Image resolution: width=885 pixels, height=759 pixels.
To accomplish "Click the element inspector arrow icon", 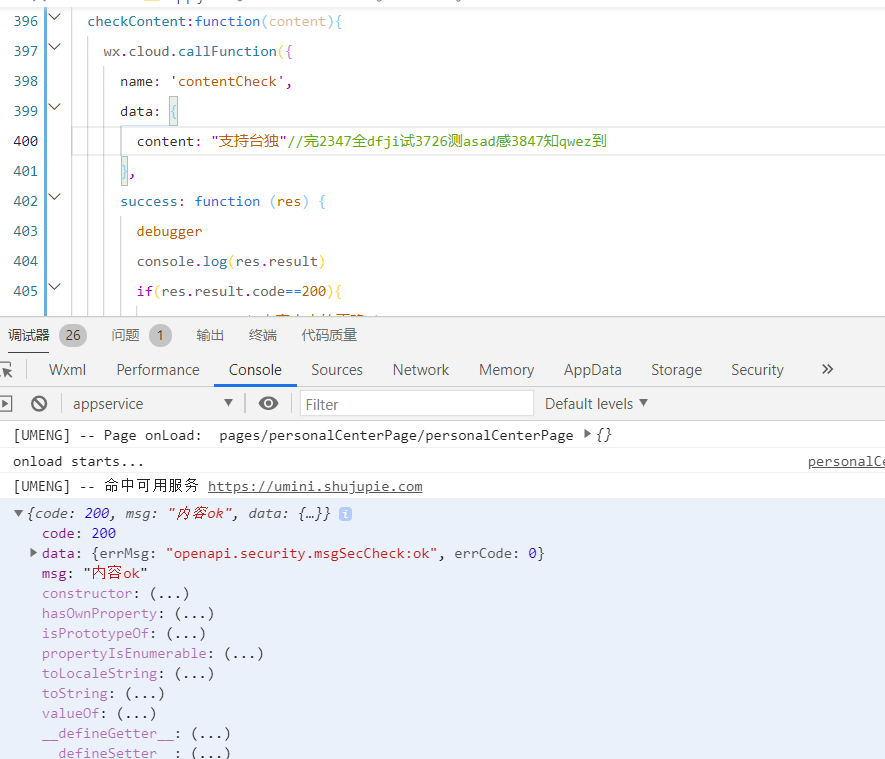I will (x=6, y=370).
